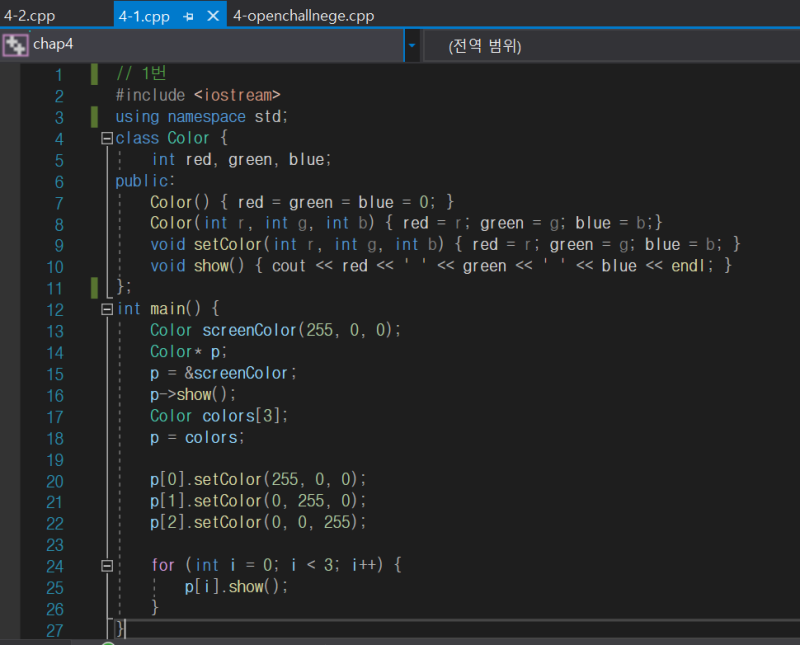The height and width of the screenshot is (645, 800).
Task: Collapse the main function body
Action: 108,308
